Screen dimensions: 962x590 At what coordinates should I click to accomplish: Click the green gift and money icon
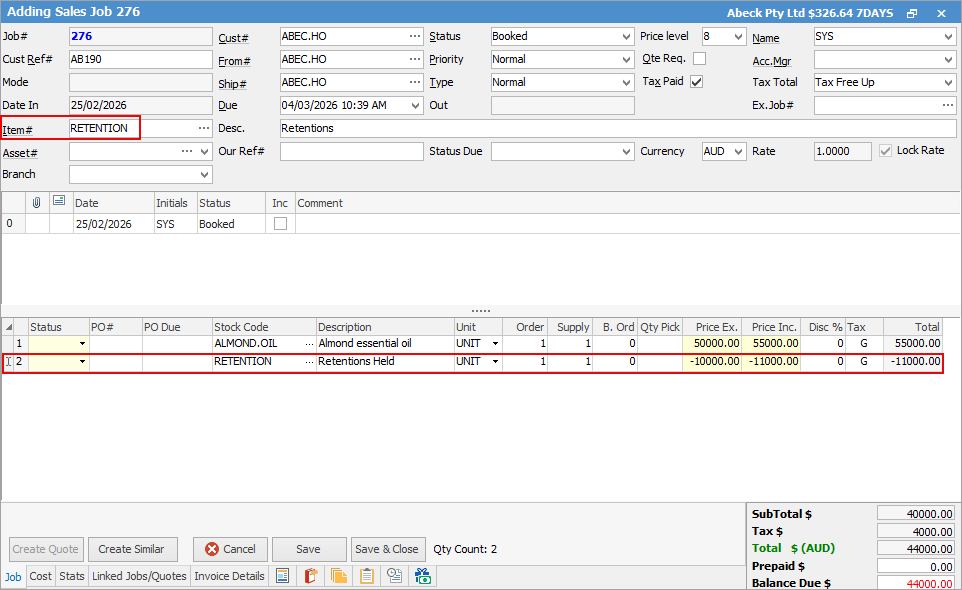click(x=423, y=576)
